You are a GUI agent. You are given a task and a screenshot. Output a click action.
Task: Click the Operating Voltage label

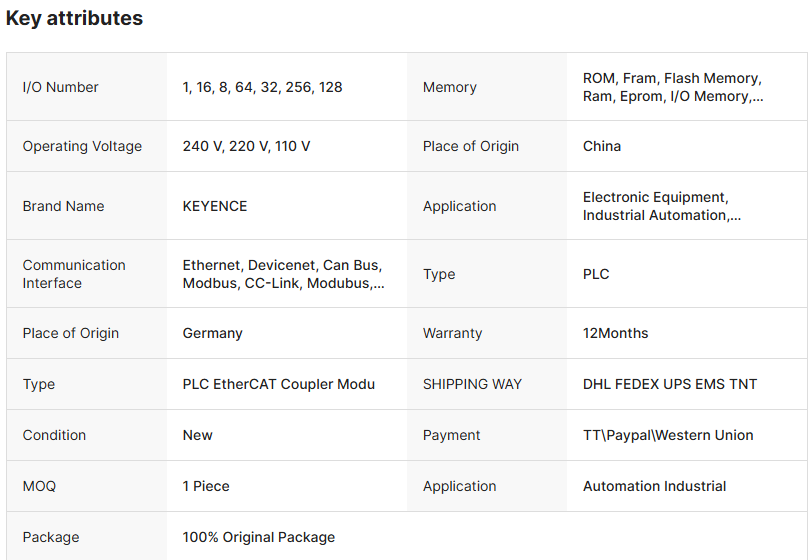pyautogui.click(x=82, y=146)
